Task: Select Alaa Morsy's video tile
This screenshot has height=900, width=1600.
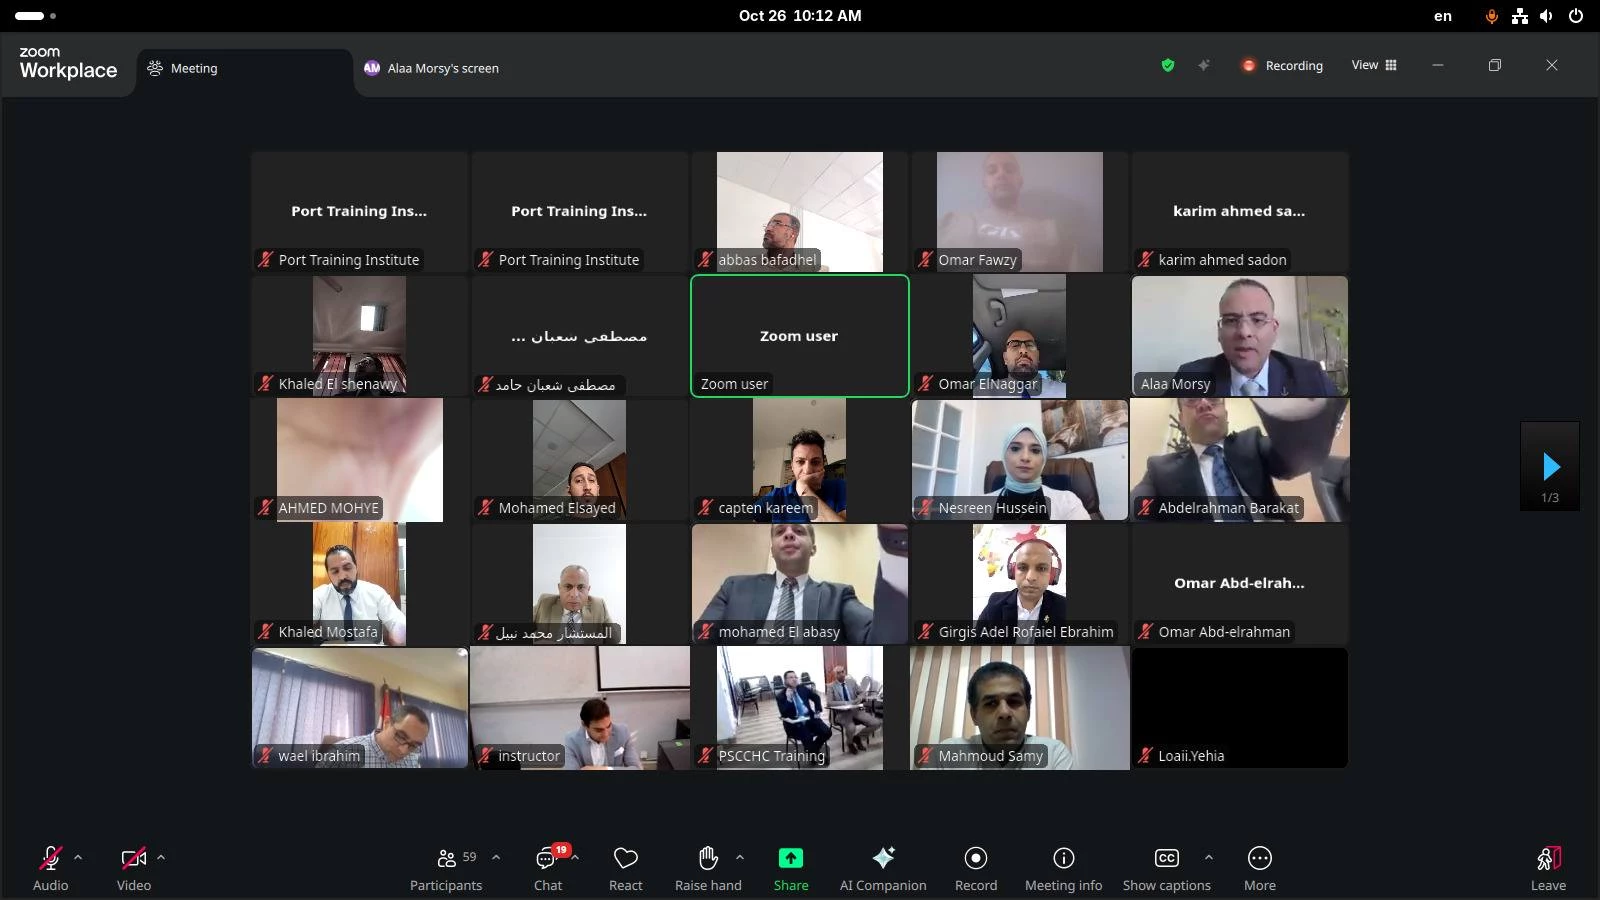Action: (1239, 336)
